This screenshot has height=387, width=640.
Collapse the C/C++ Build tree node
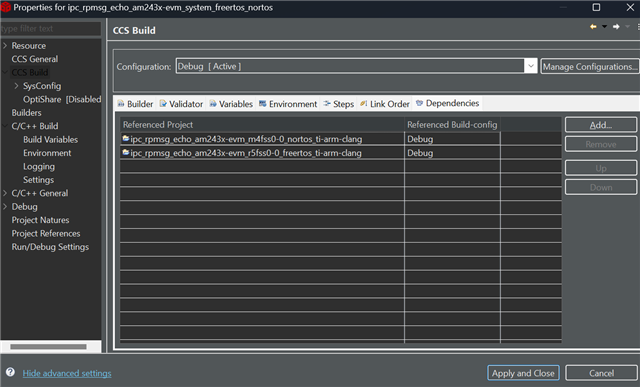click(5, 126)
